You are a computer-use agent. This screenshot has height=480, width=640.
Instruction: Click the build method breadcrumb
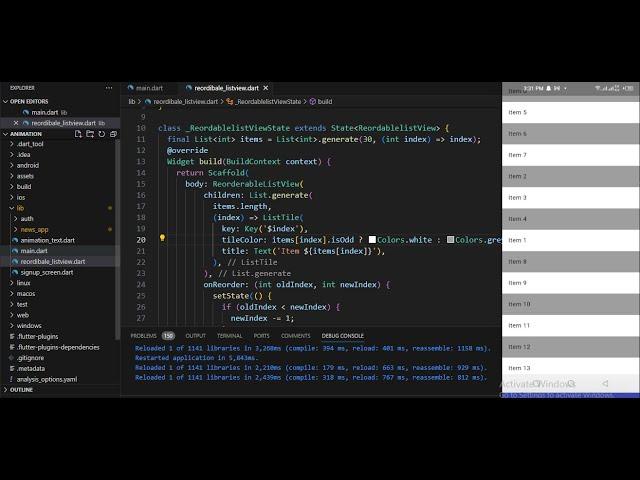click(x=321, y=102)
